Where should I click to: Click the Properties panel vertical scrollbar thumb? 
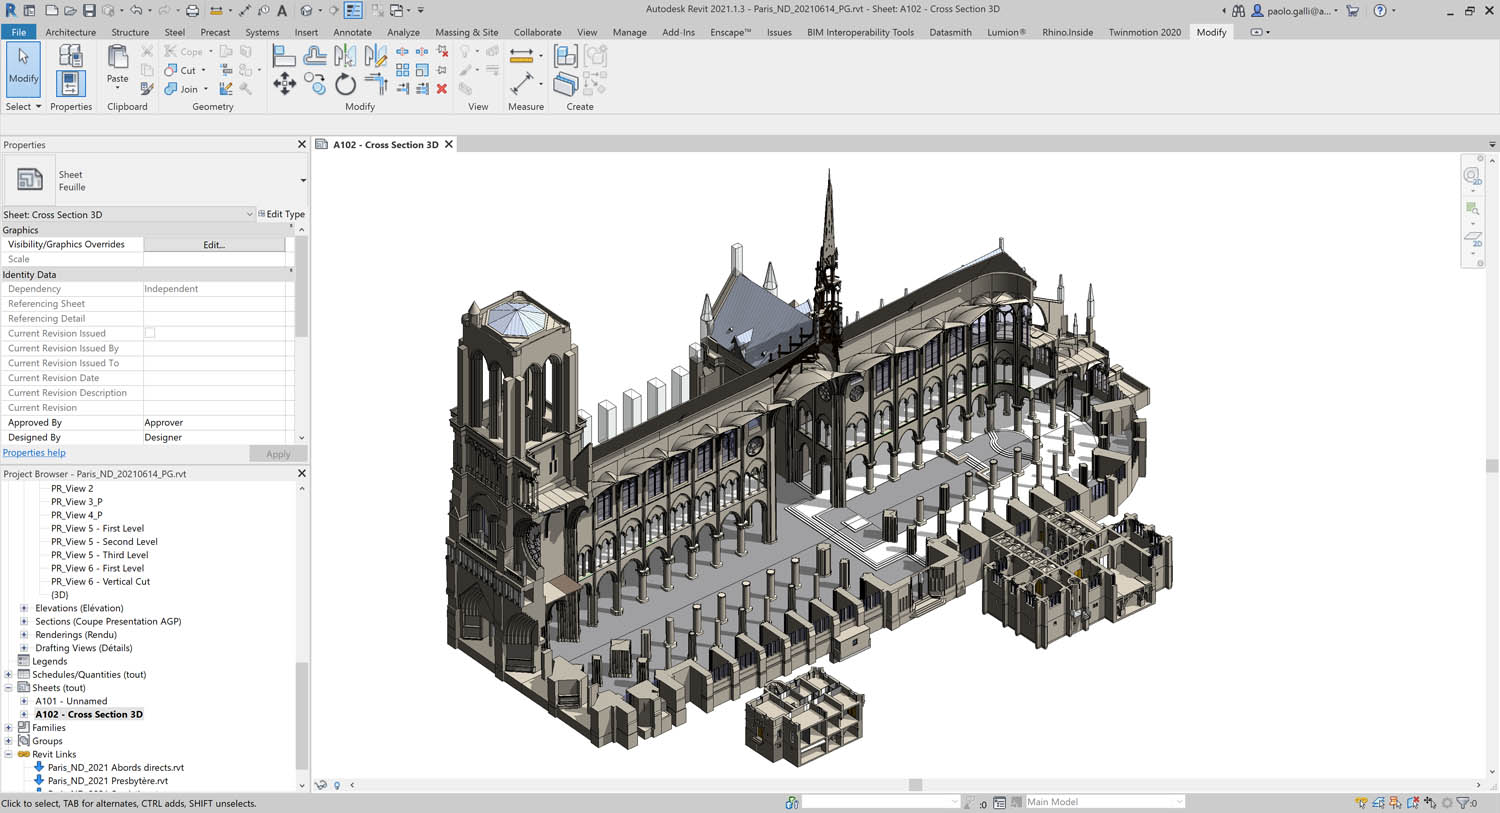[302, 285]
